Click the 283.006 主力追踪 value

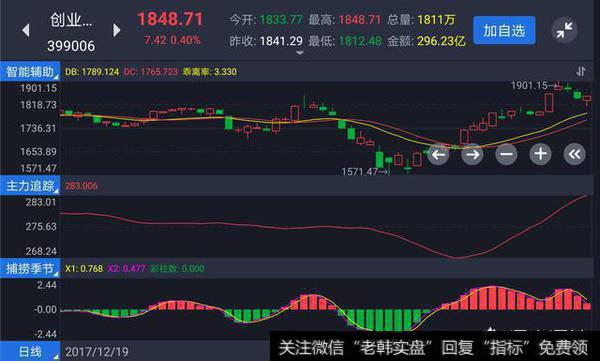(x=81, y=186)
